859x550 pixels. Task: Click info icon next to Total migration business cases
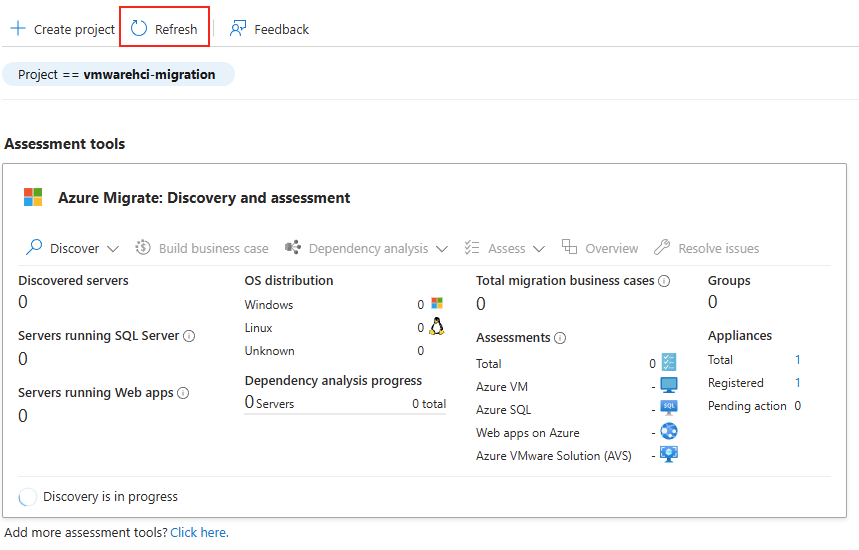pos(664,281)
